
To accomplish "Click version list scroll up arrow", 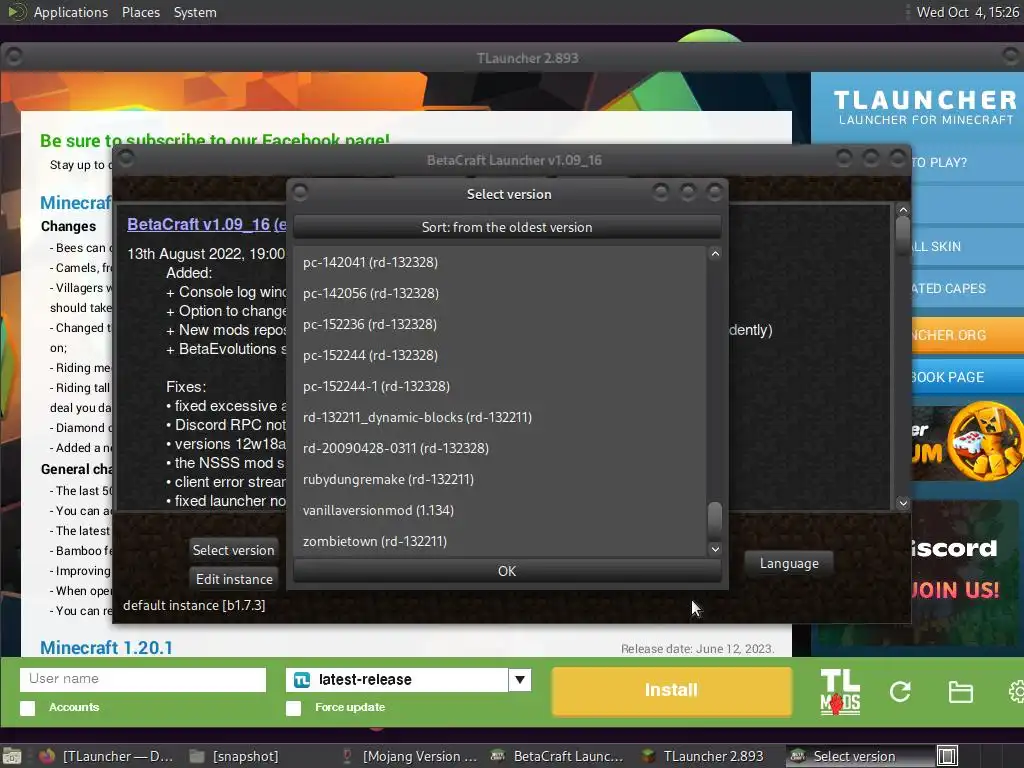I will pos(715,254).
